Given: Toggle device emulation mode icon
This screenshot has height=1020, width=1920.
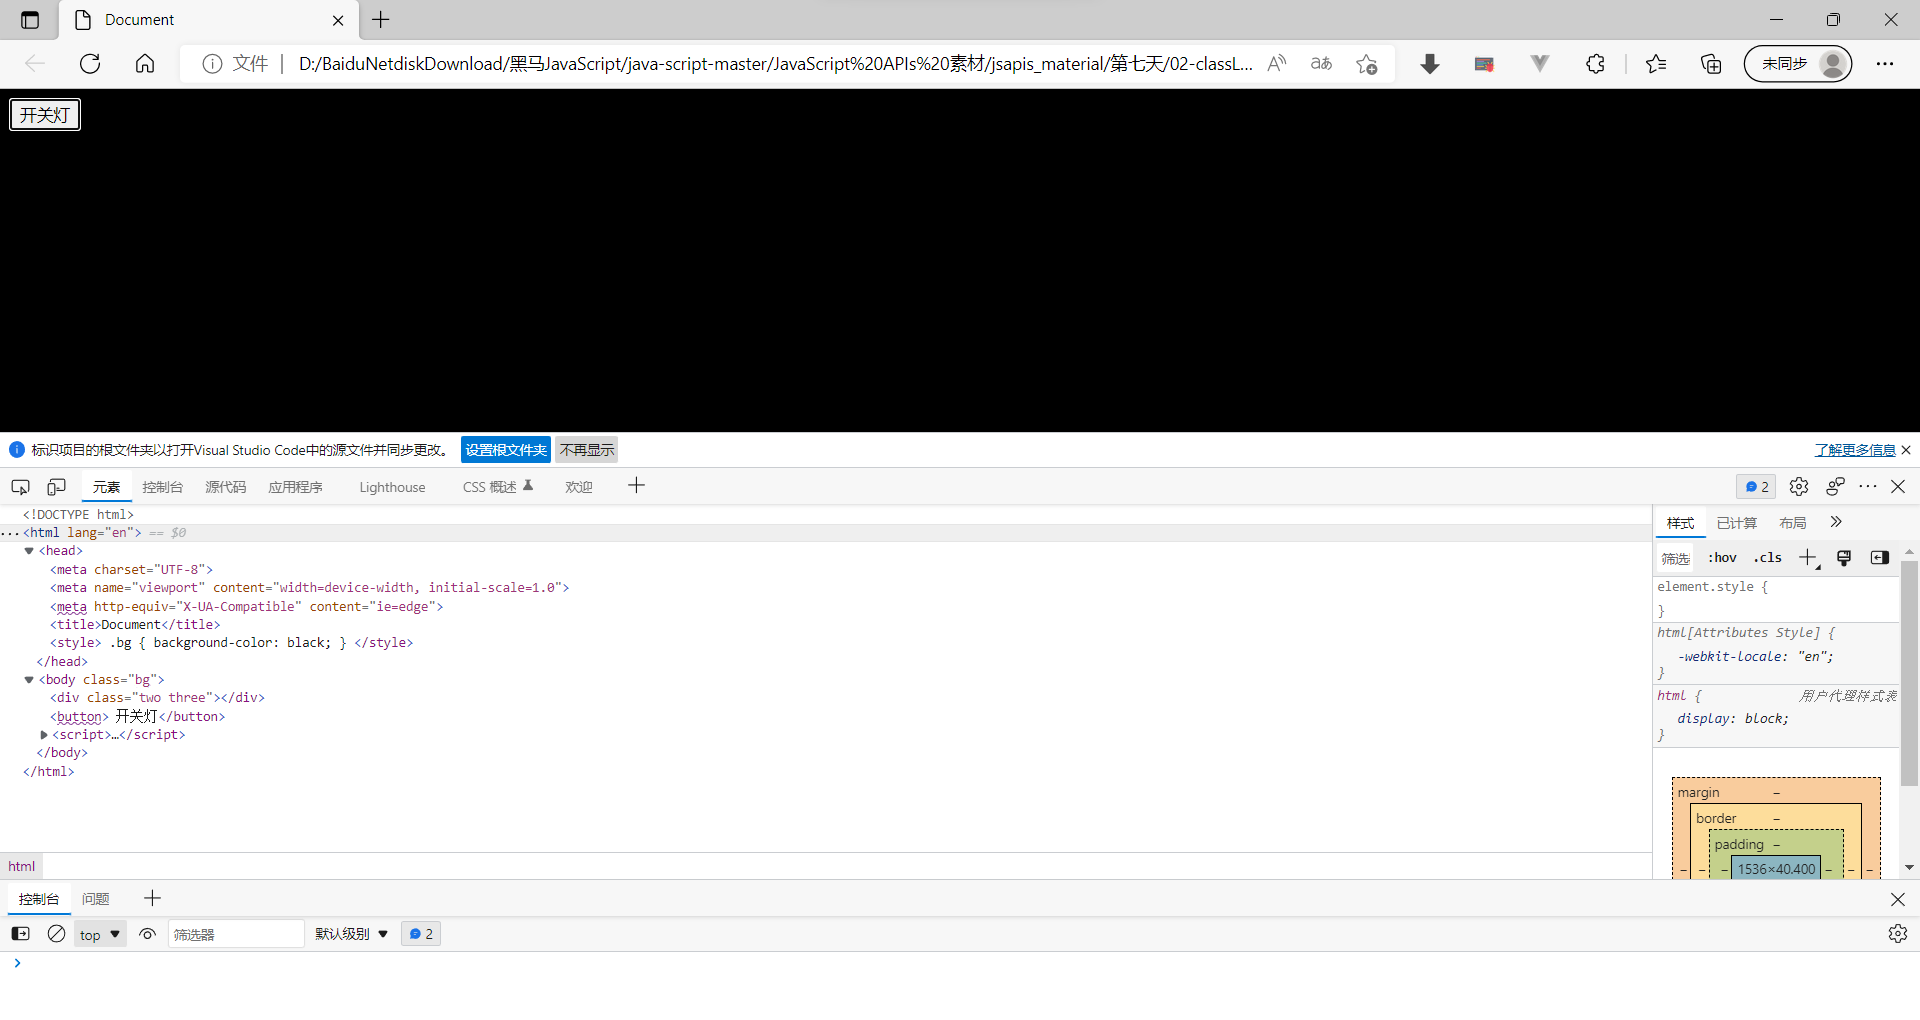Looking at the screenshot, I should pyautogui.click(x=56, y=487).
